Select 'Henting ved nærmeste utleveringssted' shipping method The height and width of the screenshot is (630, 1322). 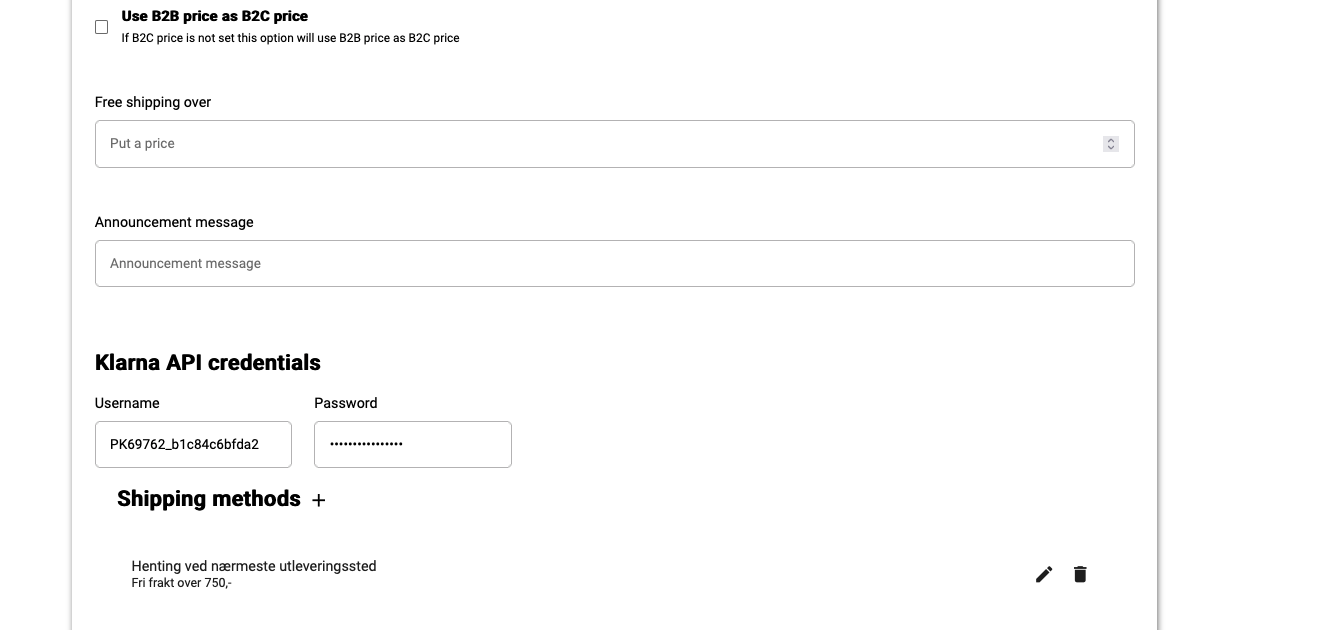[254, 566]
